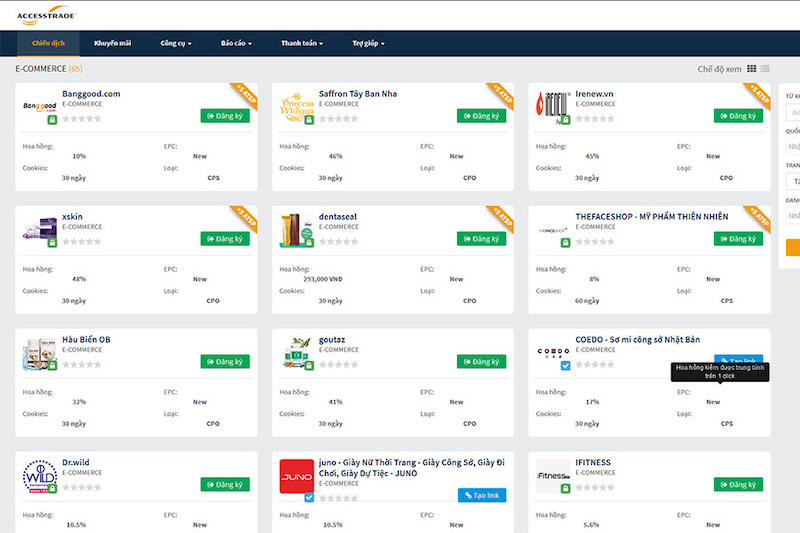Image resolution: width=800 pixels, height=533 pixels.
Task: Click Đăng ký on Saffron Tây Ban Nha
Action: [482, 116]
